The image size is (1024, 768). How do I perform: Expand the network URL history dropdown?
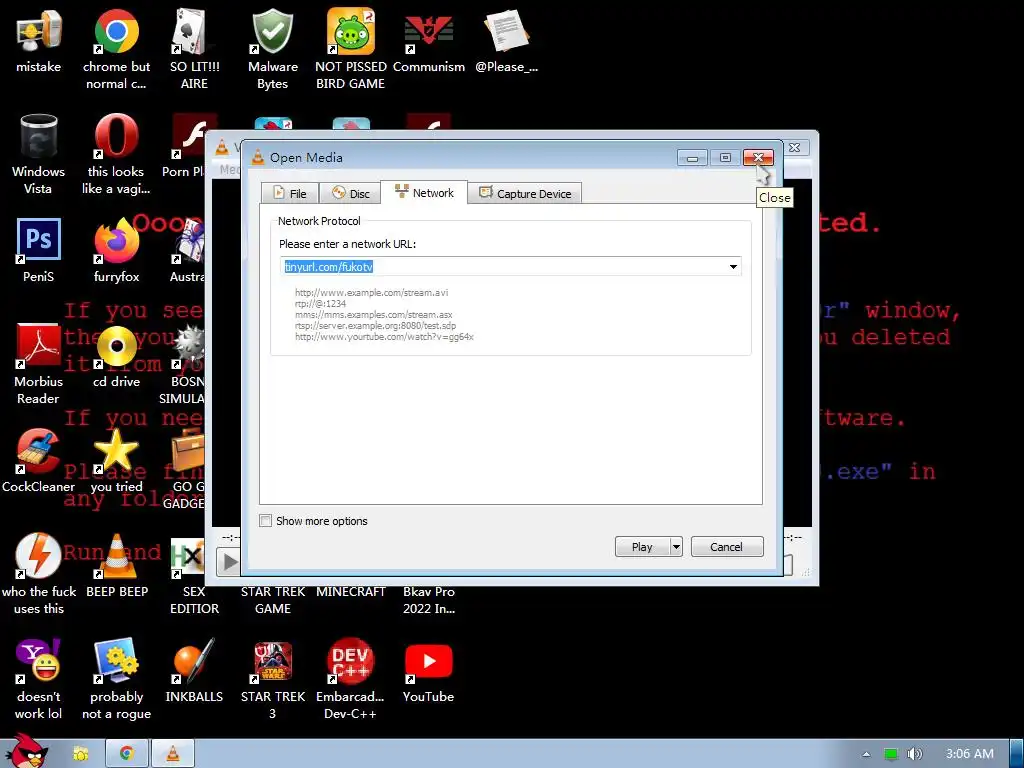(733, 266)
